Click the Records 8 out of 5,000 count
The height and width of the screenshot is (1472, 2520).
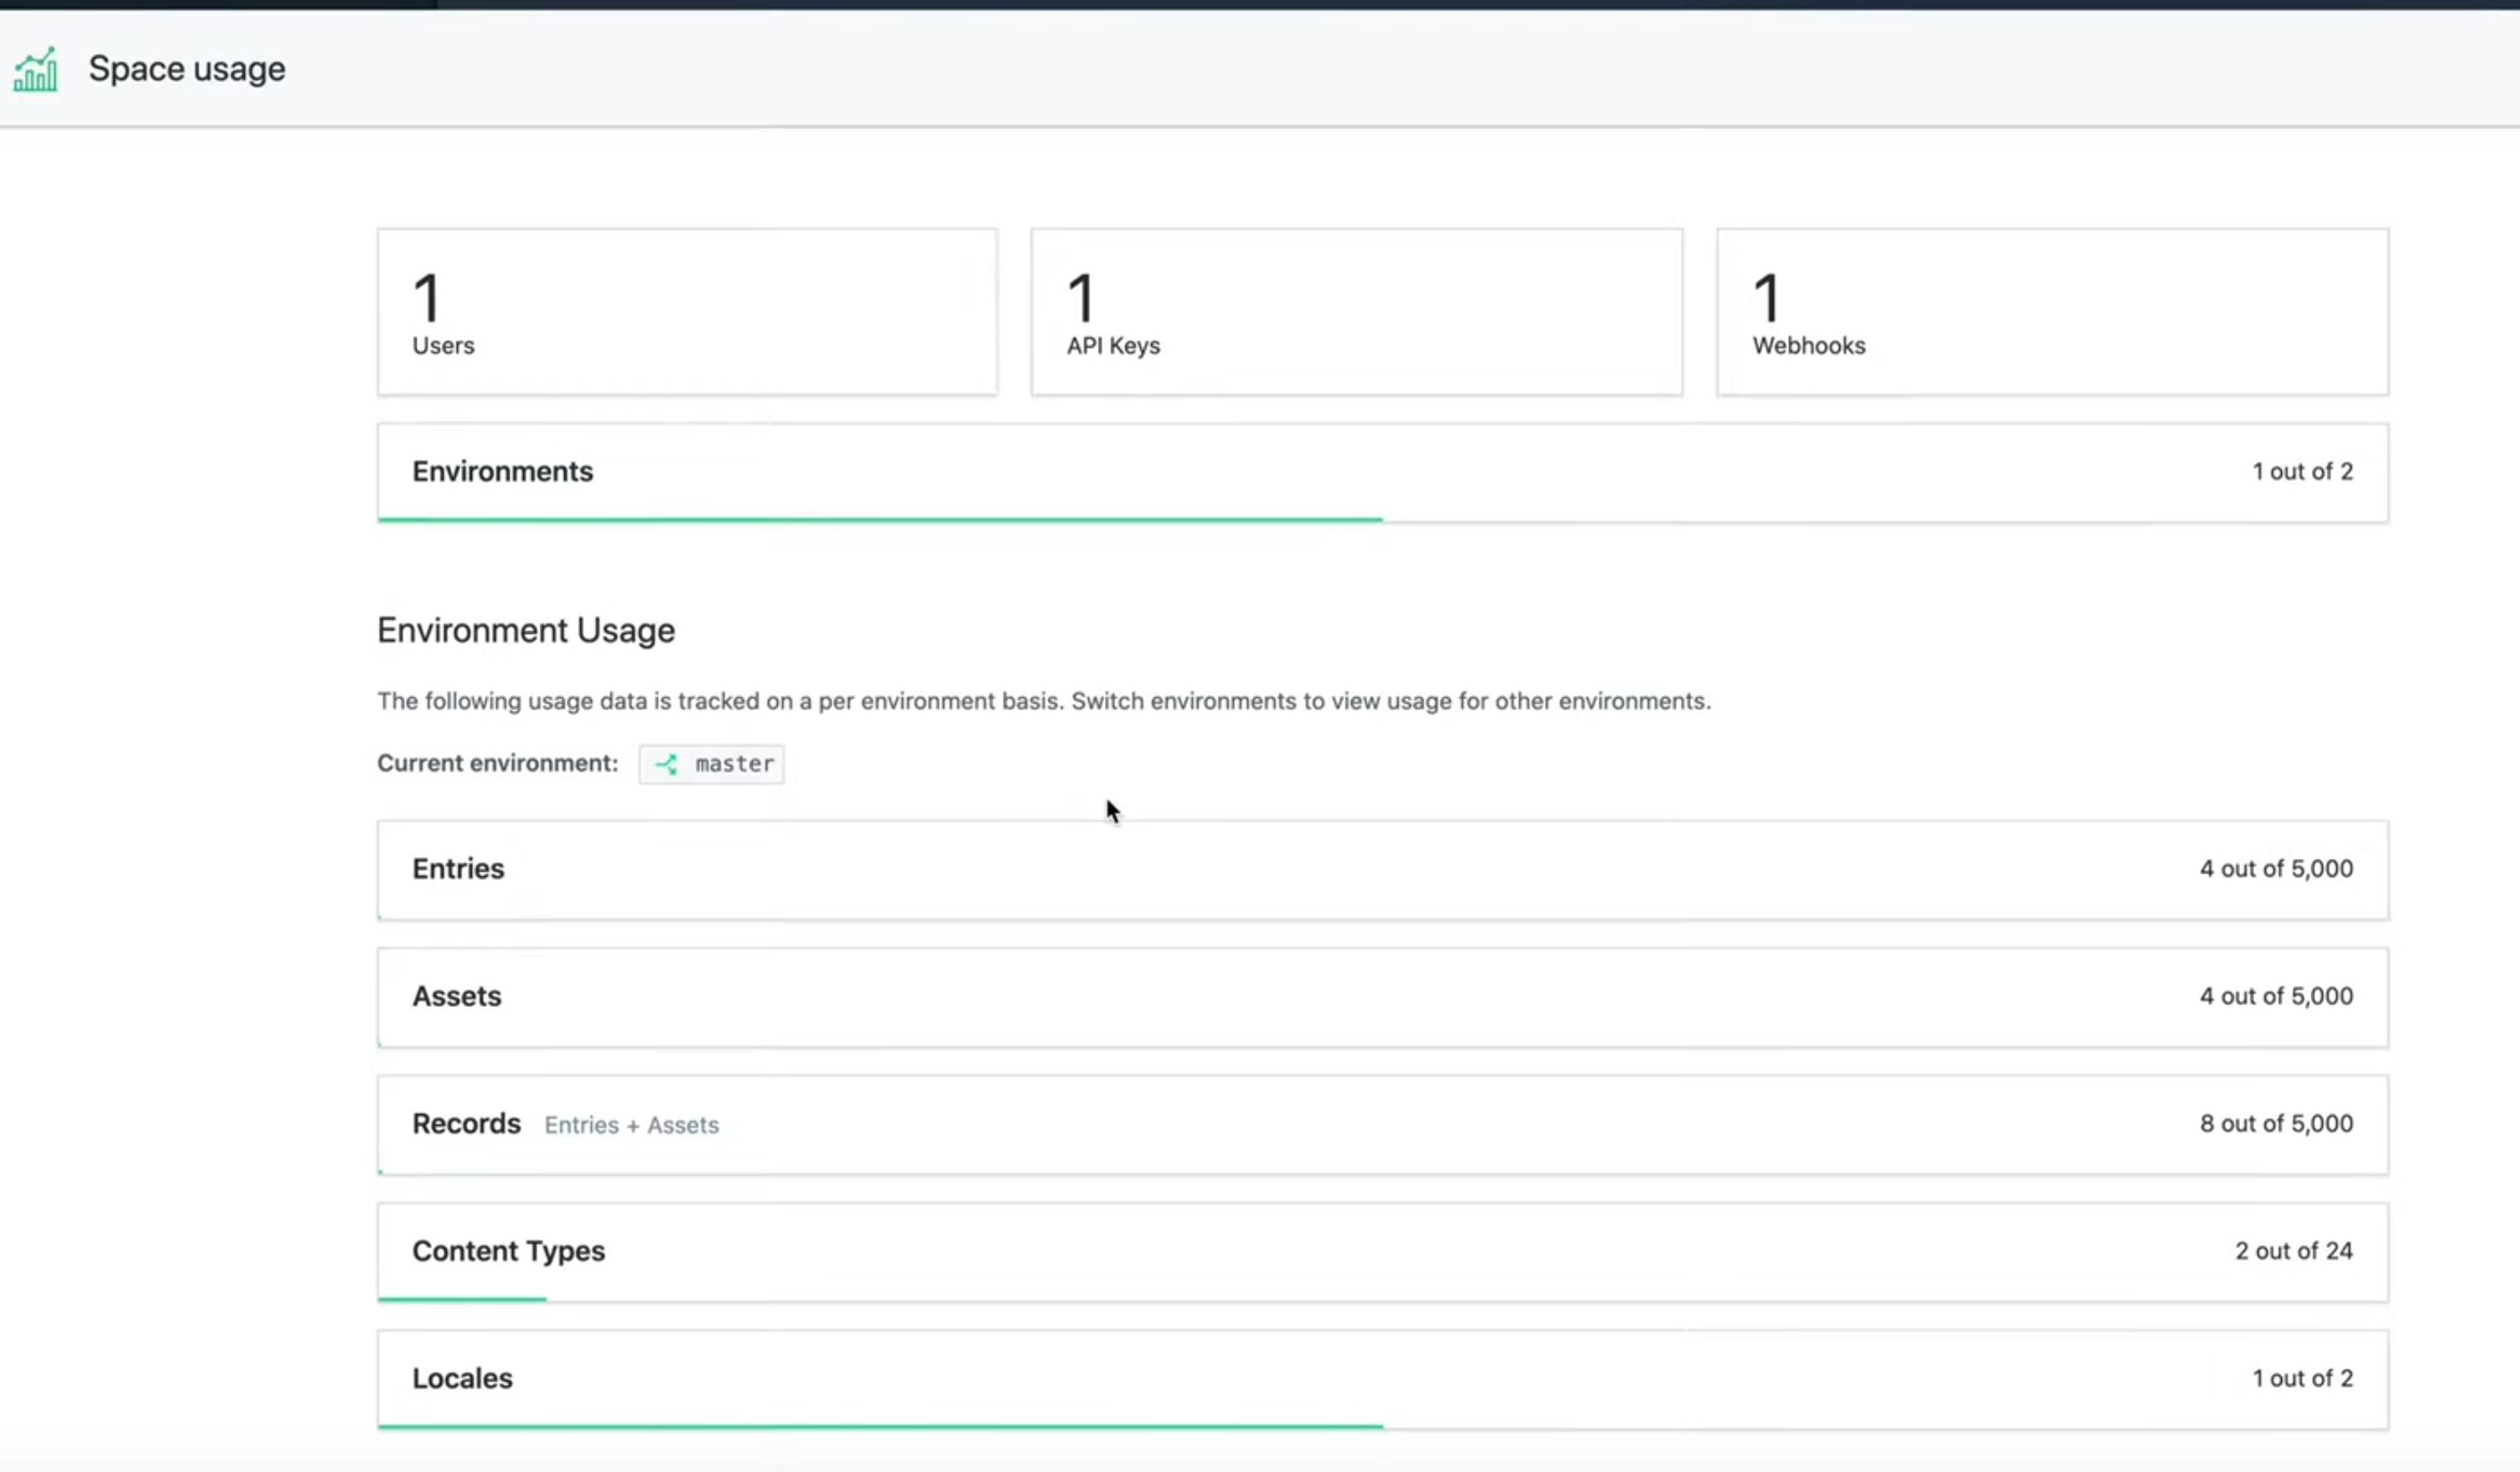2275,1123
